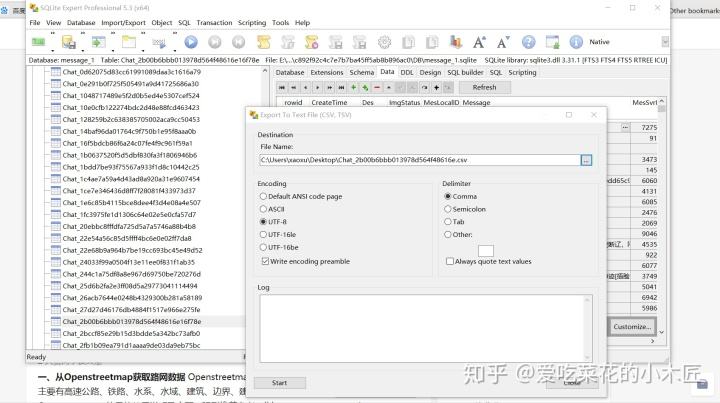Go to last record in data navigator
The image size is (720, 403).
pos(341,87)
